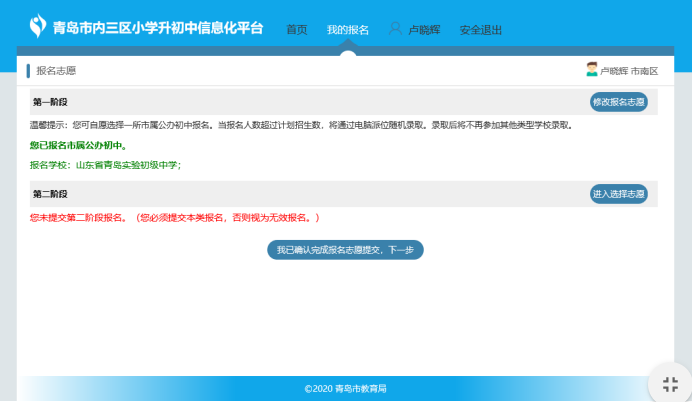692x402 pixels.
Task: Click the 青岛市内三区小学升初中信息化平台 title
Action: 158,28
